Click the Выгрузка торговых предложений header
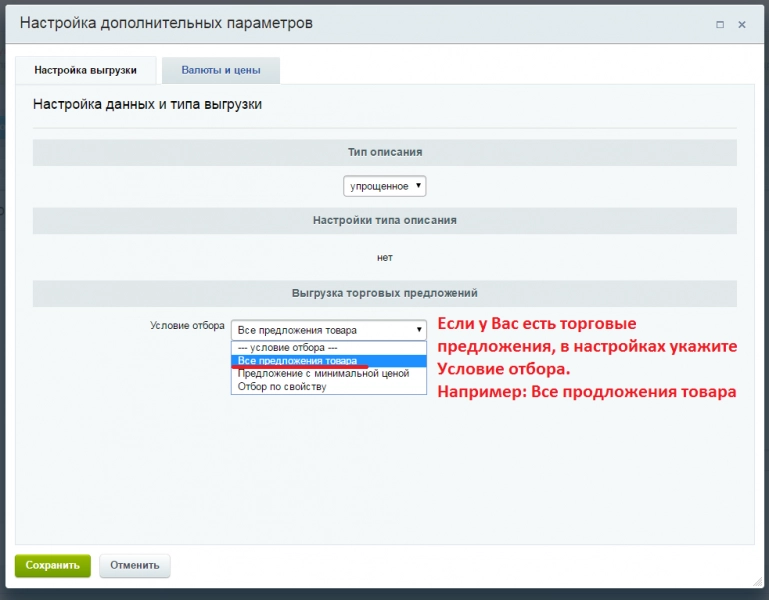This screenshot has width=769, height=600. [x=384, y=293]
